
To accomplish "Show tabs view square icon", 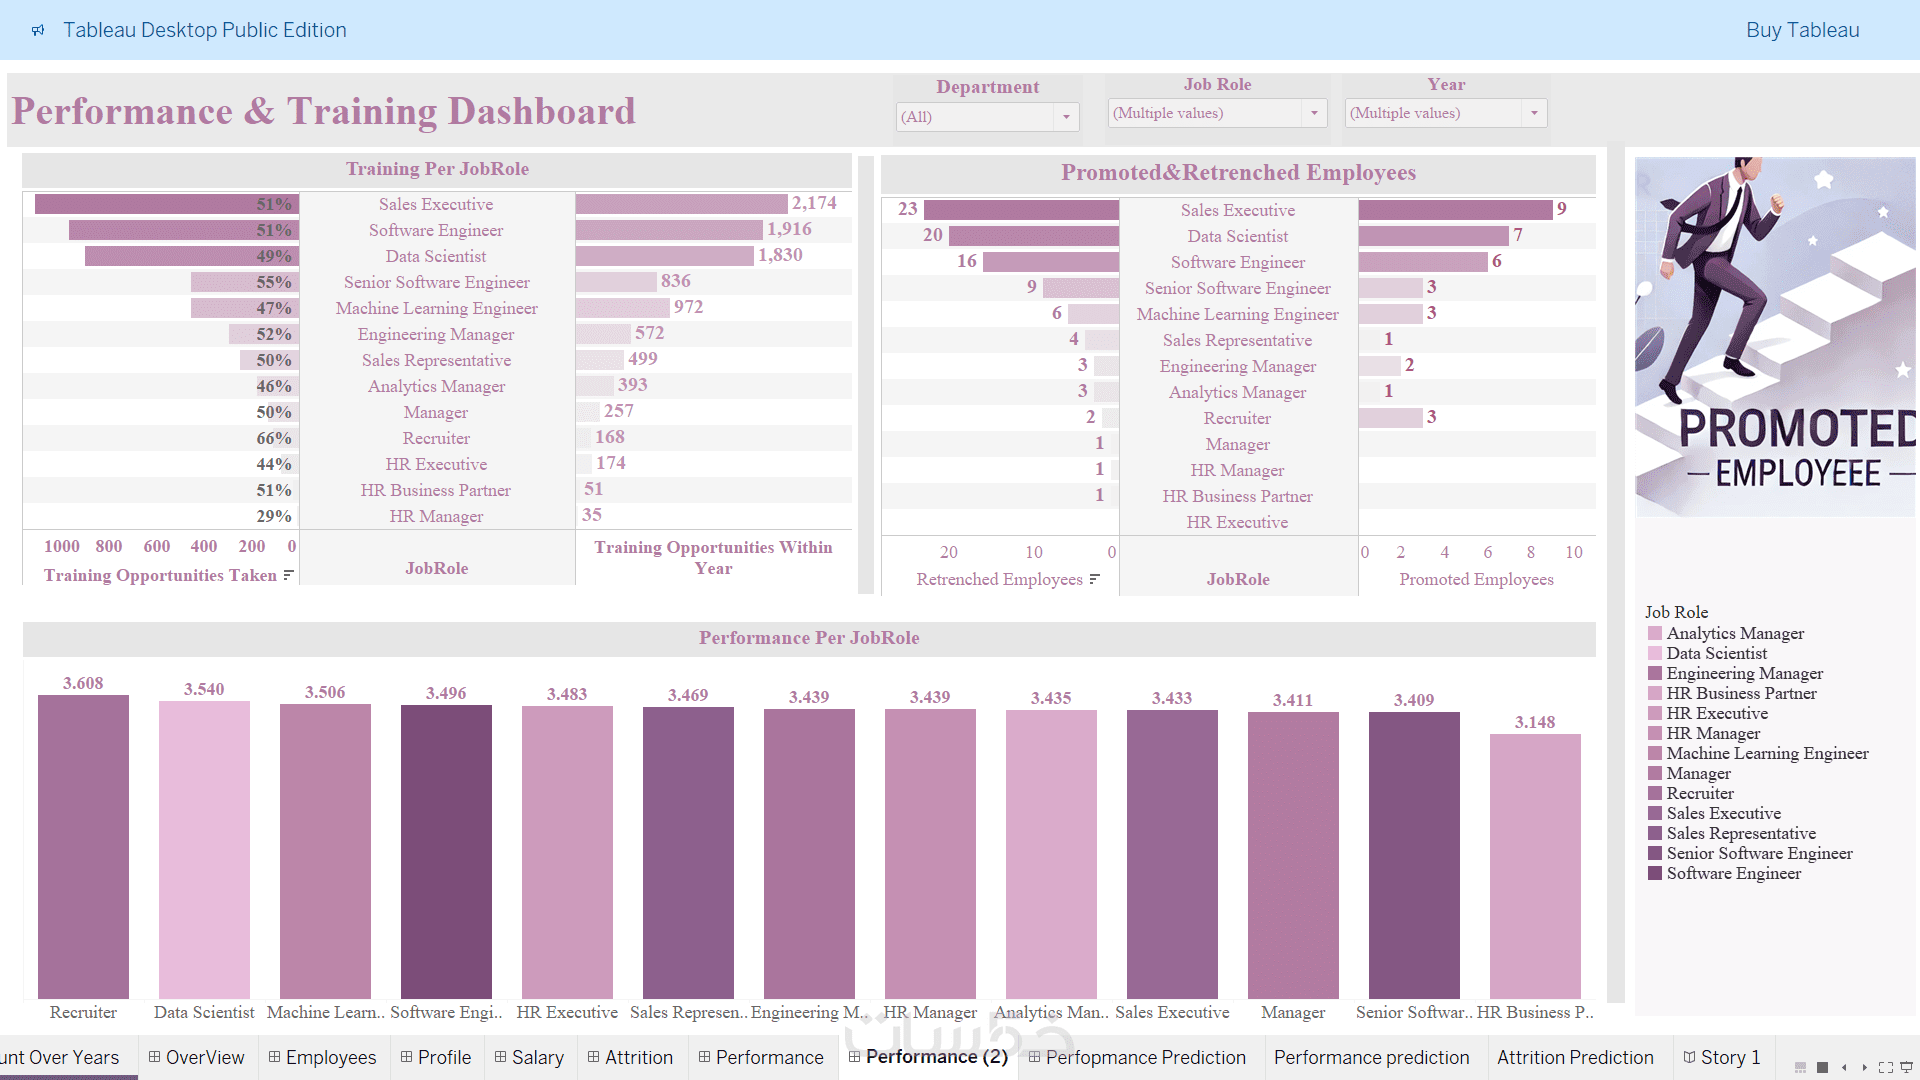I will pos(1822,1067).
